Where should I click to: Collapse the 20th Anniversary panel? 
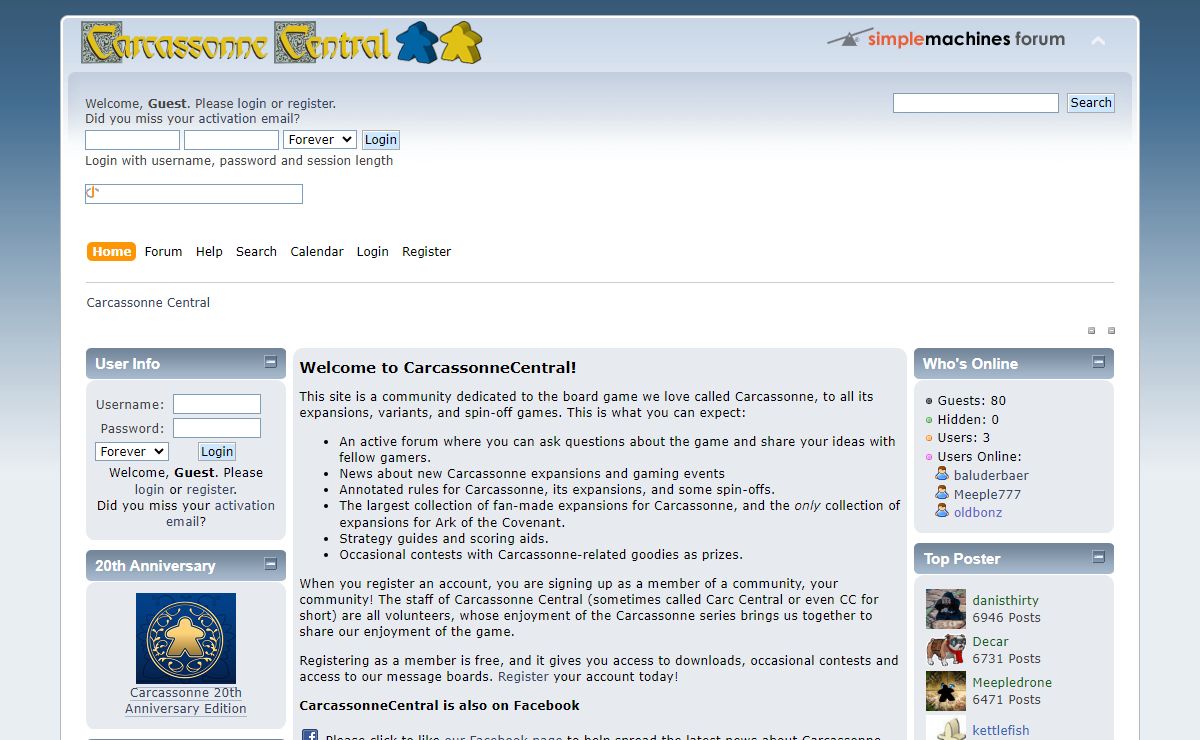(270, 564)
